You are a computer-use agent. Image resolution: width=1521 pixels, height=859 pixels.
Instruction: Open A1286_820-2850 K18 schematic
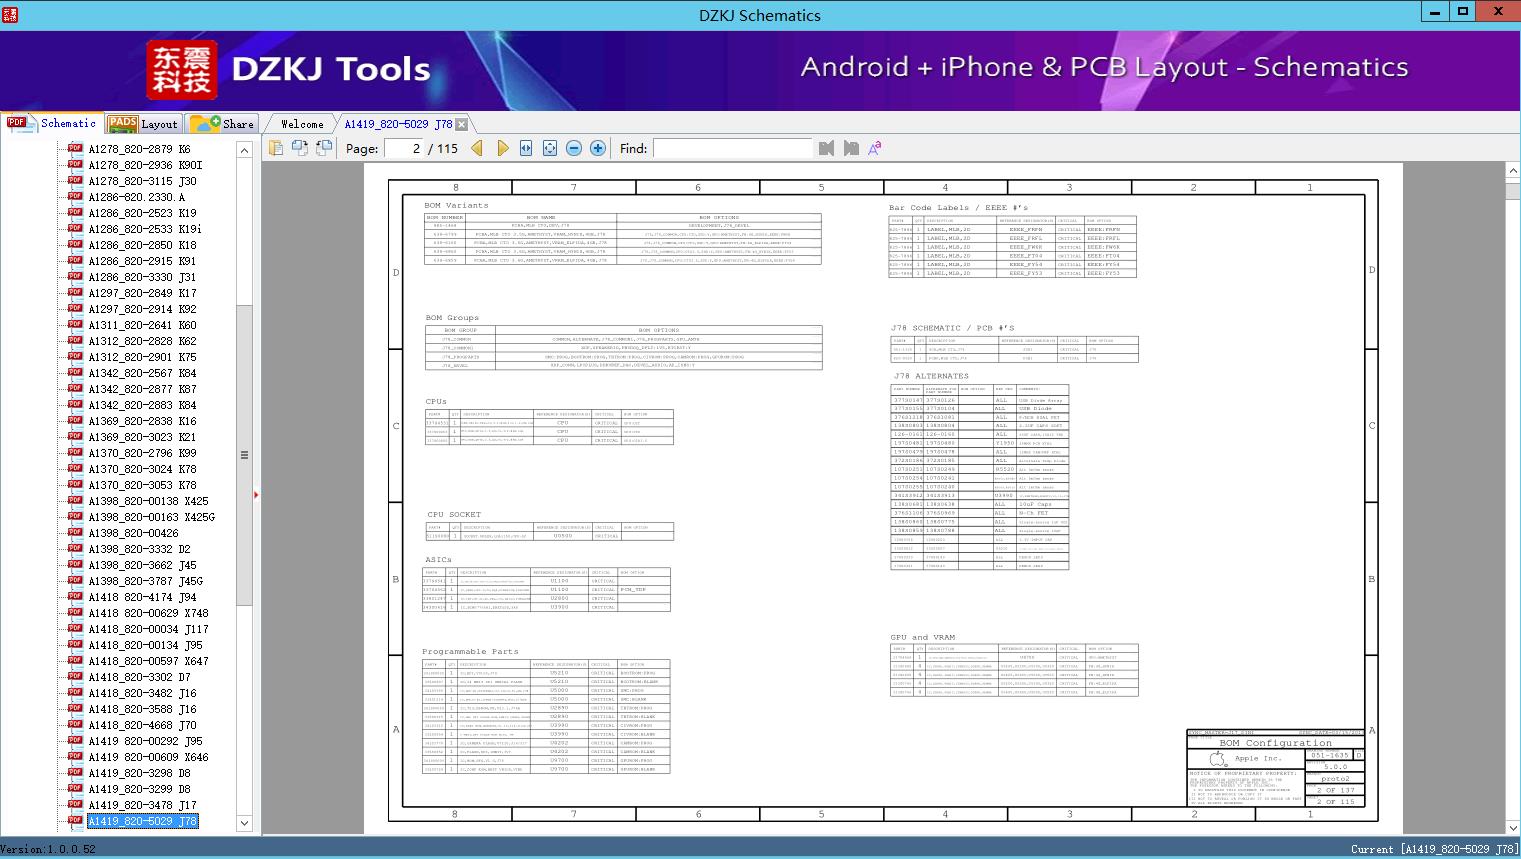[142, 245]
